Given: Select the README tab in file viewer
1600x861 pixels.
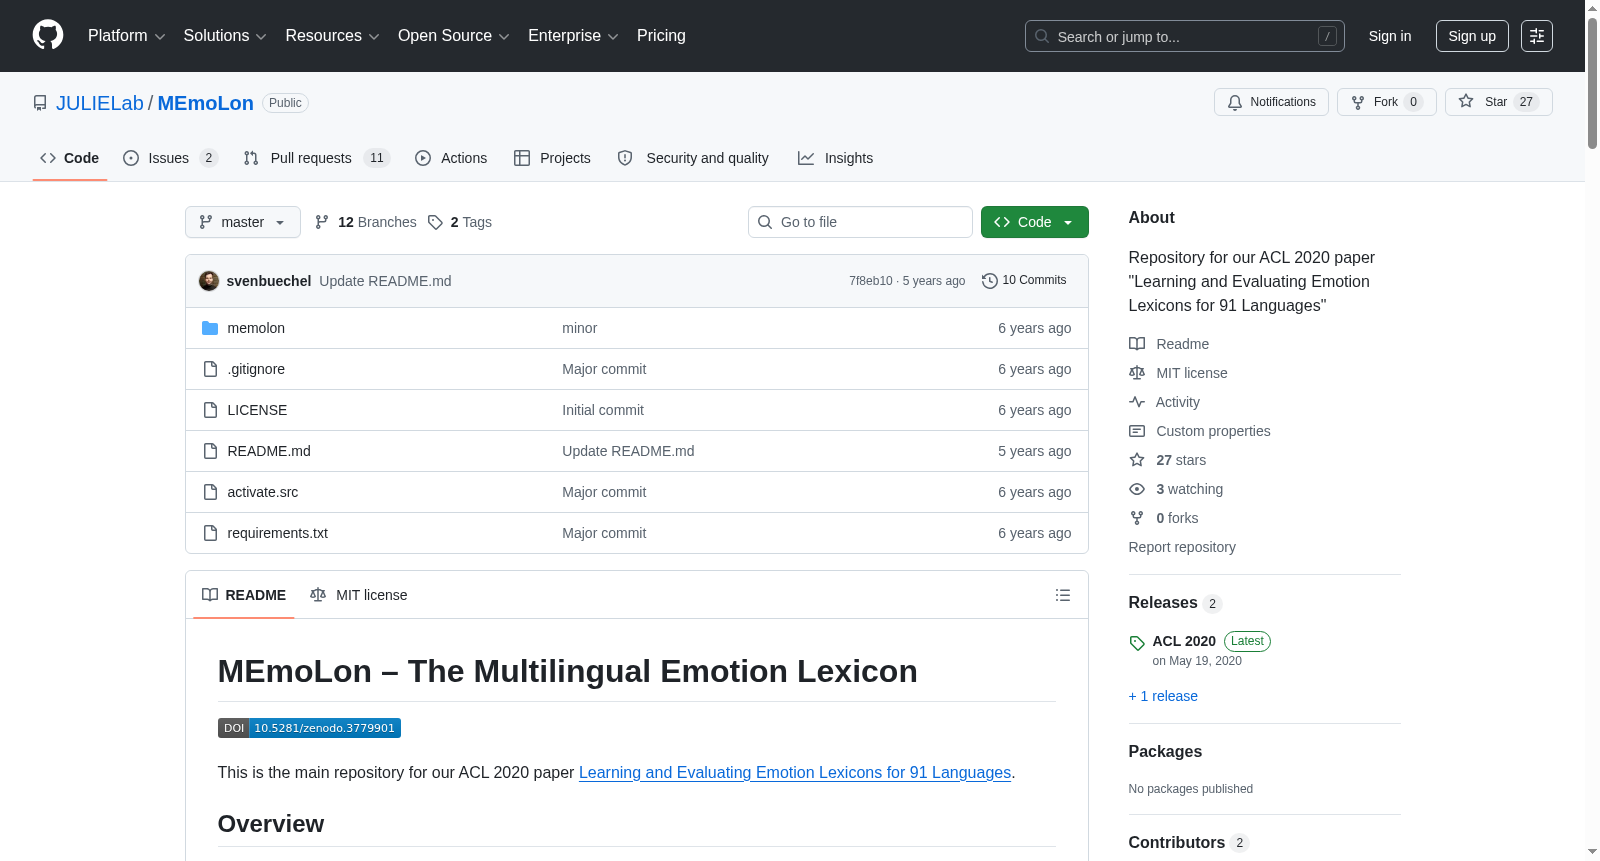Looking at the screenshot, I should (x=244, y=595).
